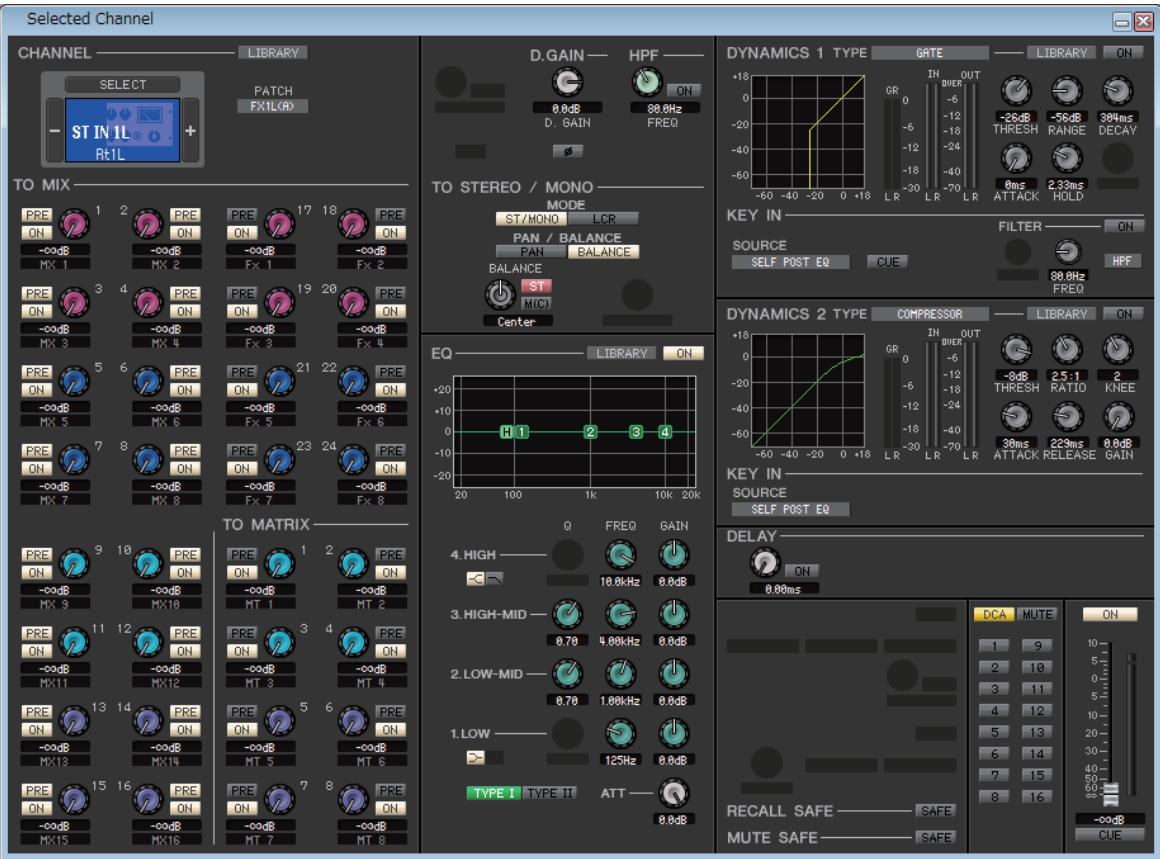This screenshot has height=859, width=1160.
Task: Select LCR mode
Action: (x=604, y=219)
